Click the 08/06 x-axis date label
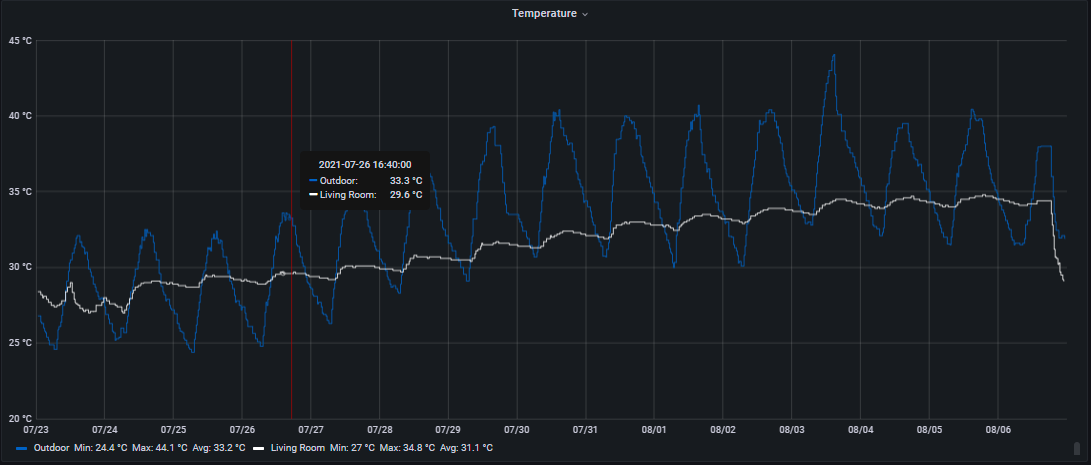 click(998, 429)
